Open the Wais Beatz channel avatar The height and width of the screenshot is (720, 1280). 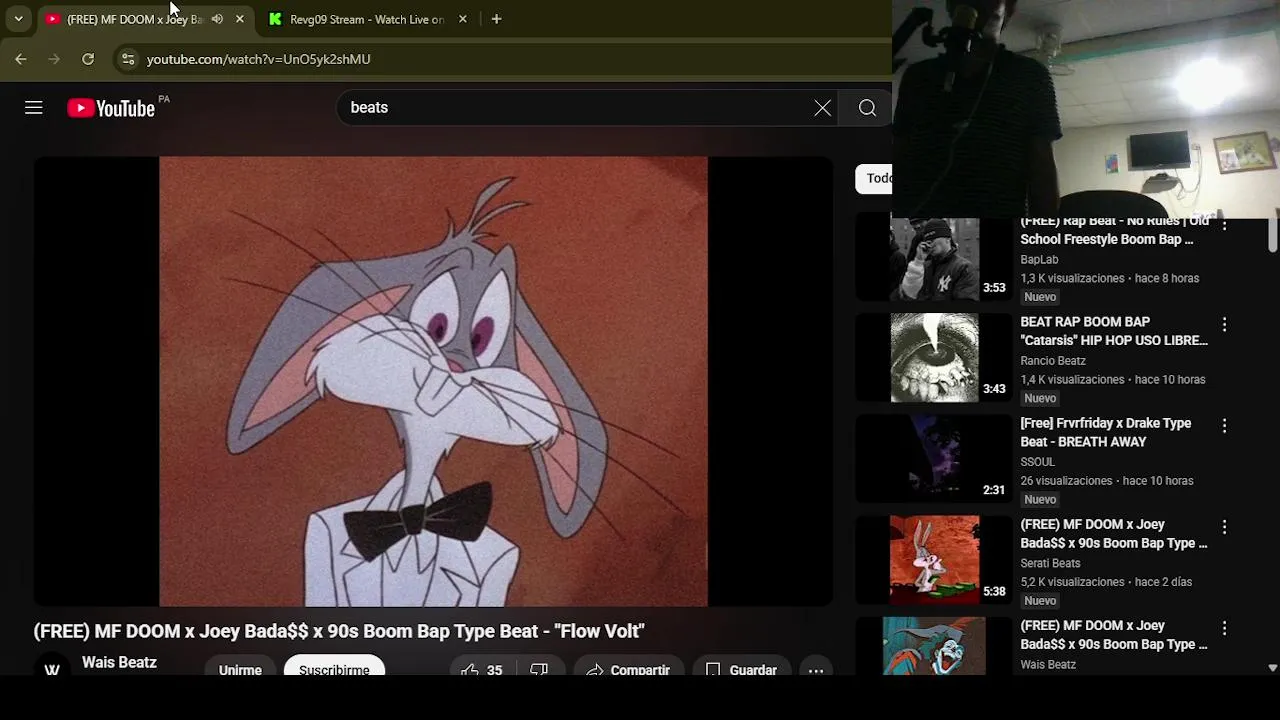52,669
